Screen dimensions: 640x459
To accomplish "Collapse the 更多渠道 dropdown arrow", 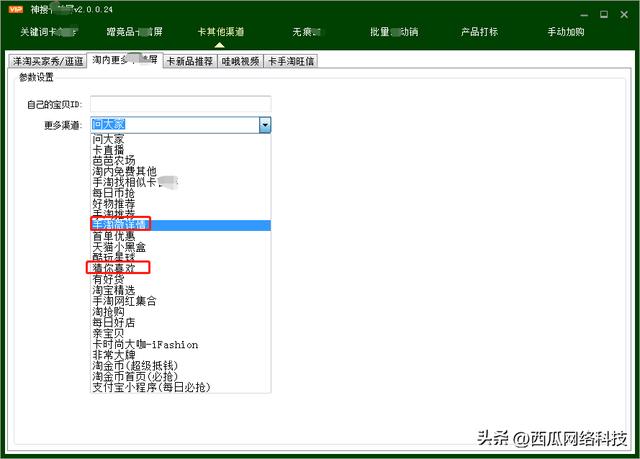I will pos(265,125).
